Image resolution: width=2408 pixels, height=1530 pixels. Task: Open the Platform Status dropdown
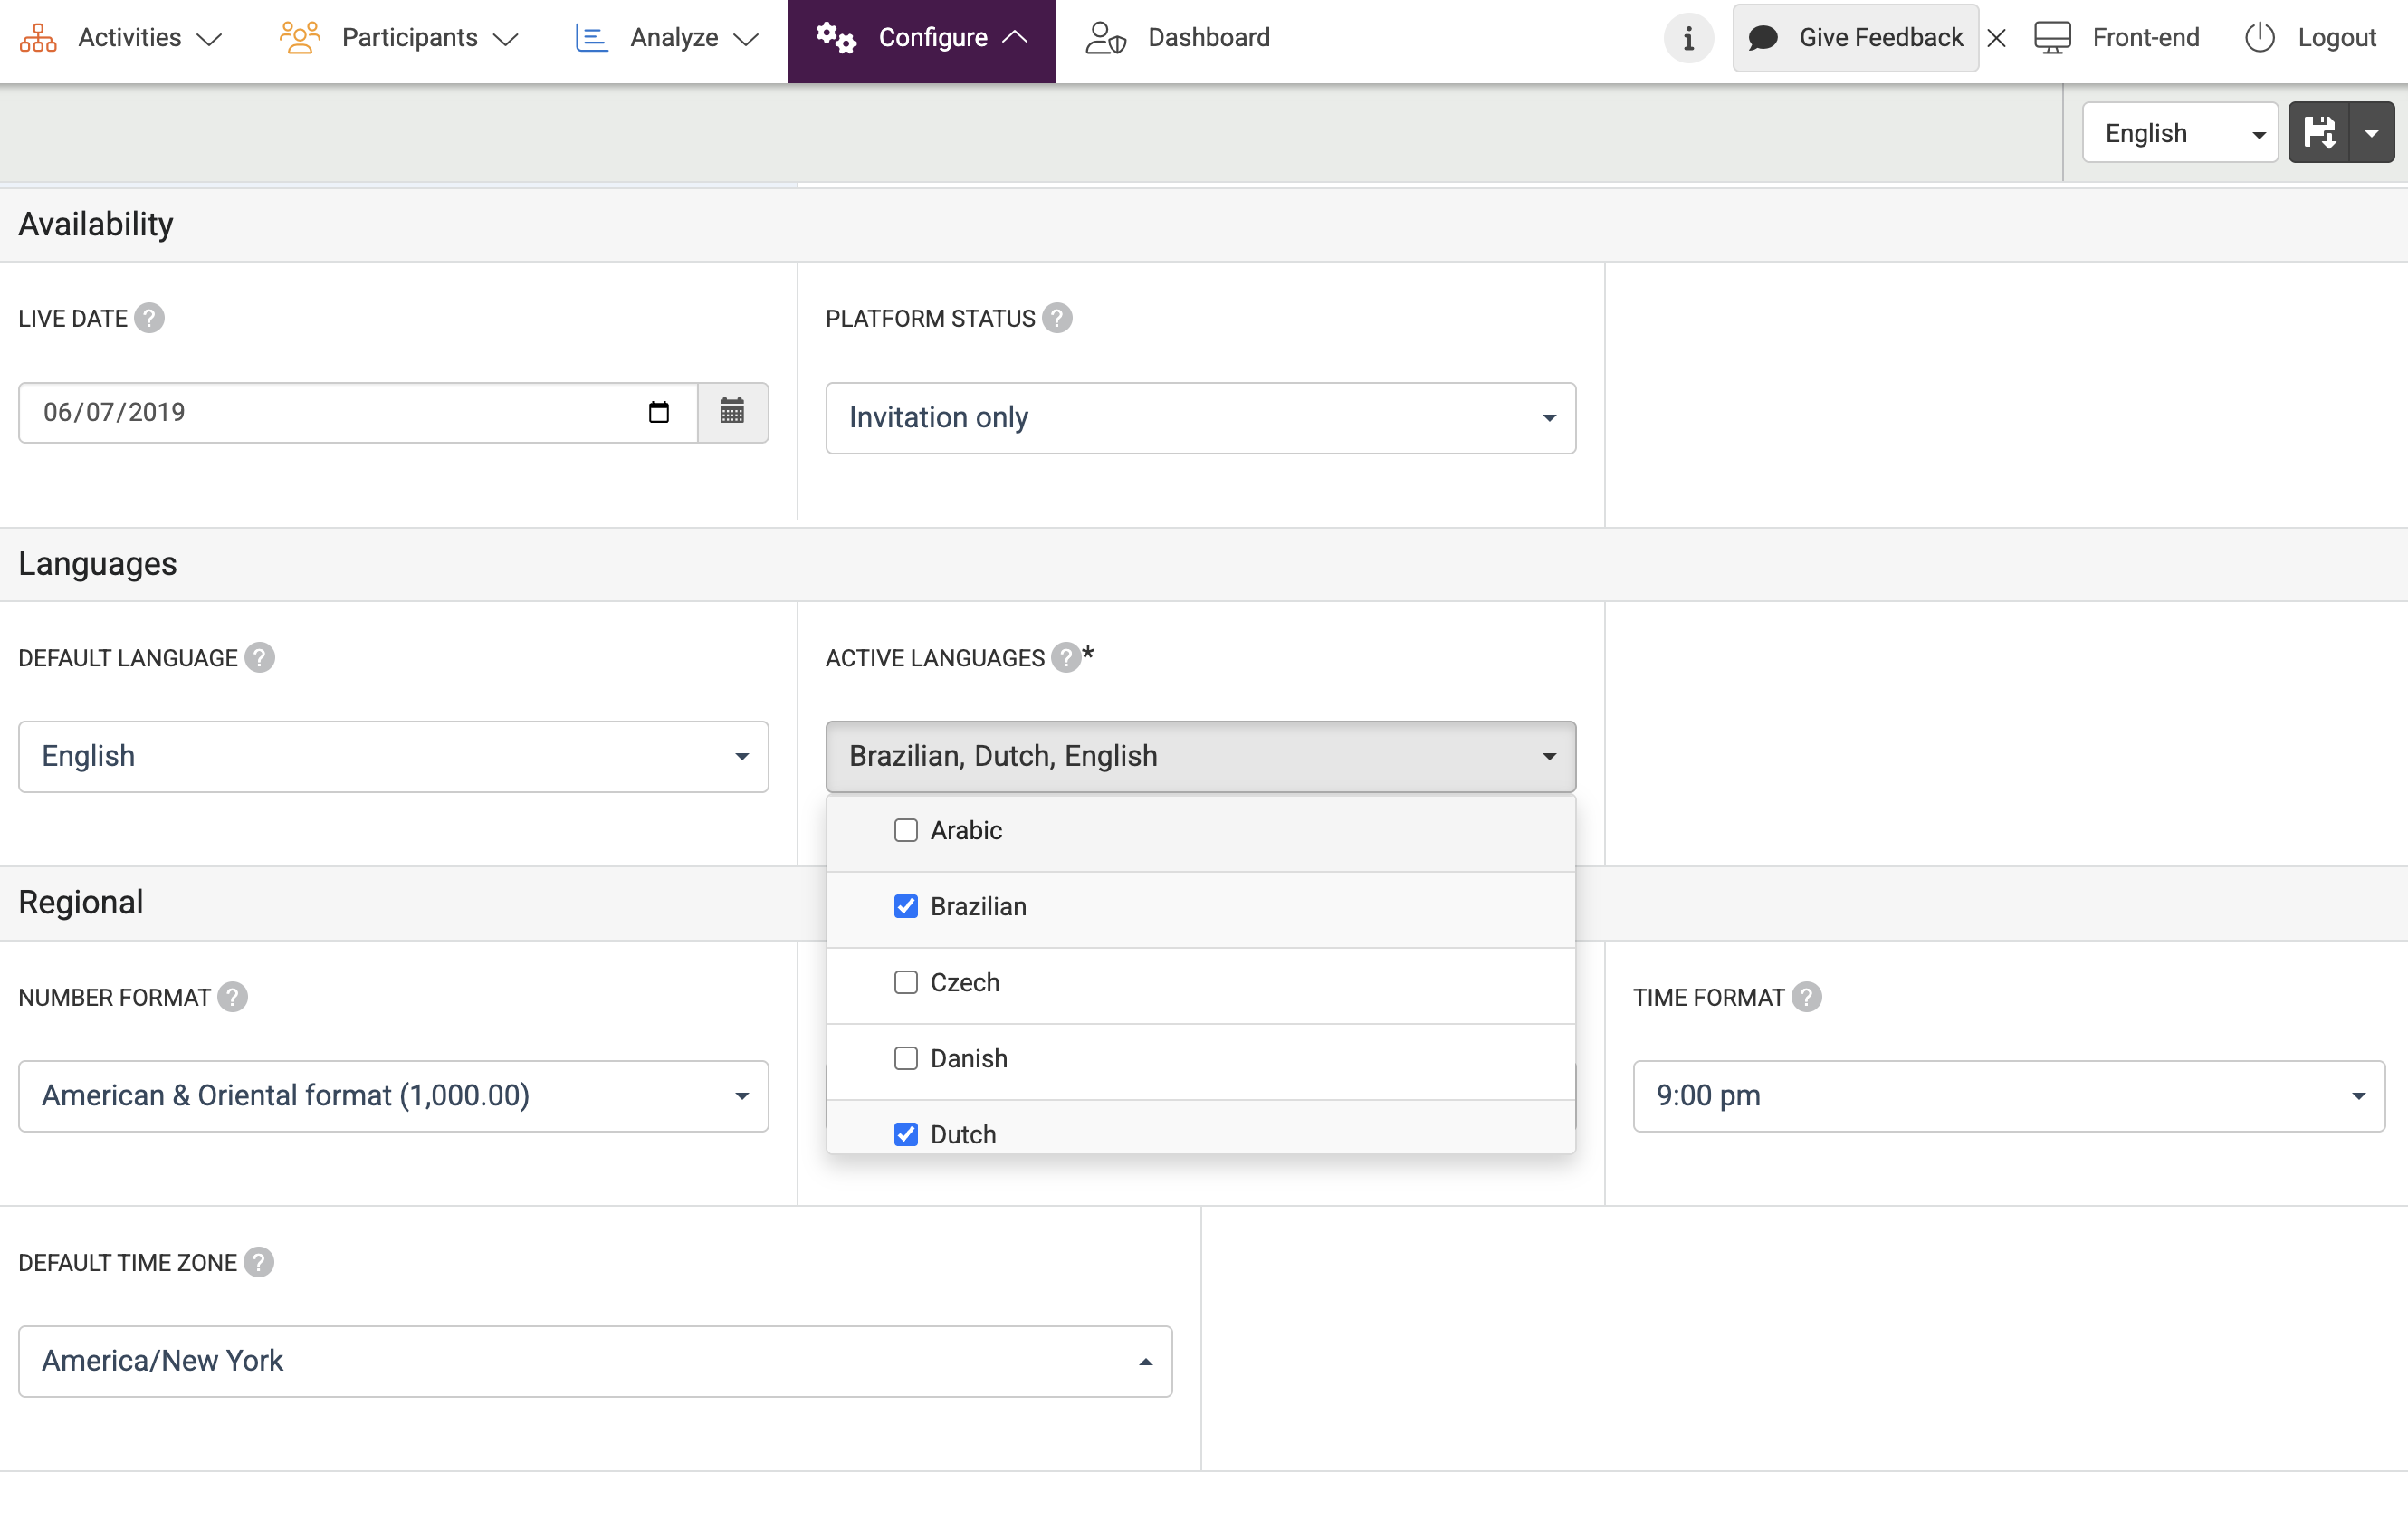coord(1200,418)
